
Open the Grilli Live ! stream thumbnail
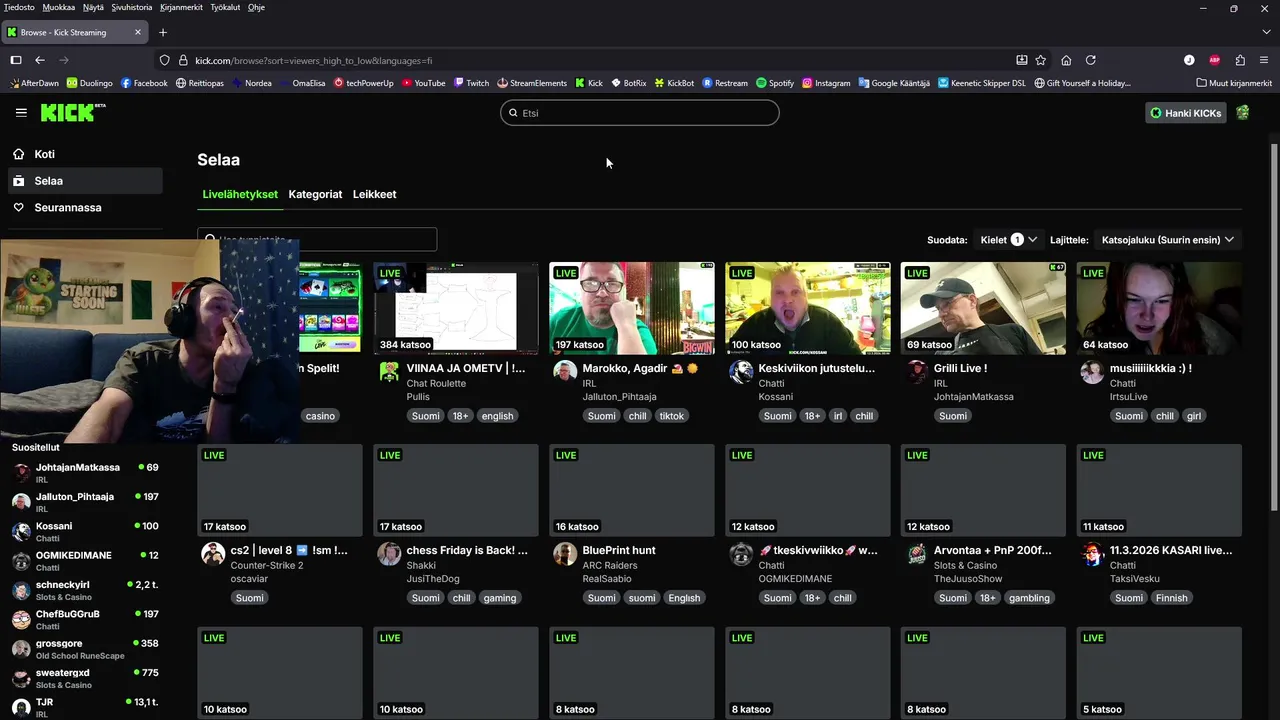983,308
